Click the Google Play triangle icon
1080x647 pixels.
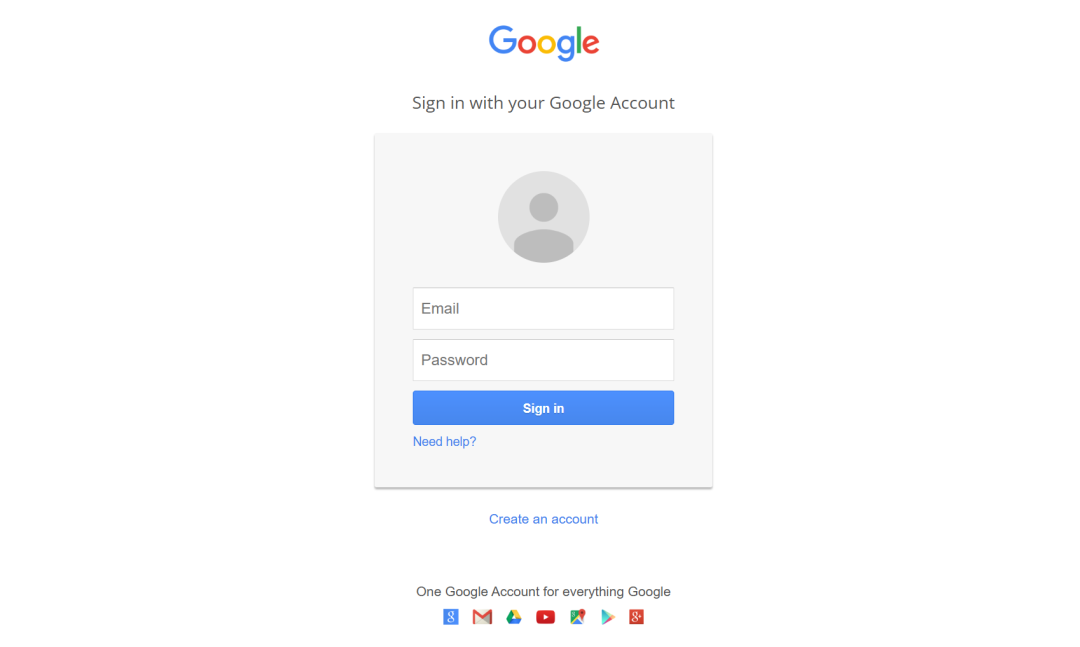point(608,617)
